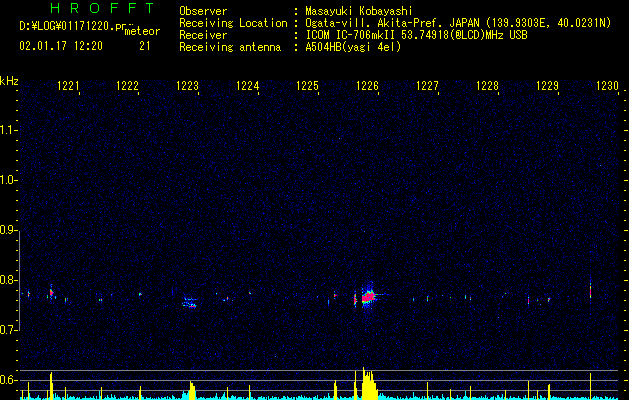Select the 1230 time marker
The image size is (629, 400).
tap(607, 86)
